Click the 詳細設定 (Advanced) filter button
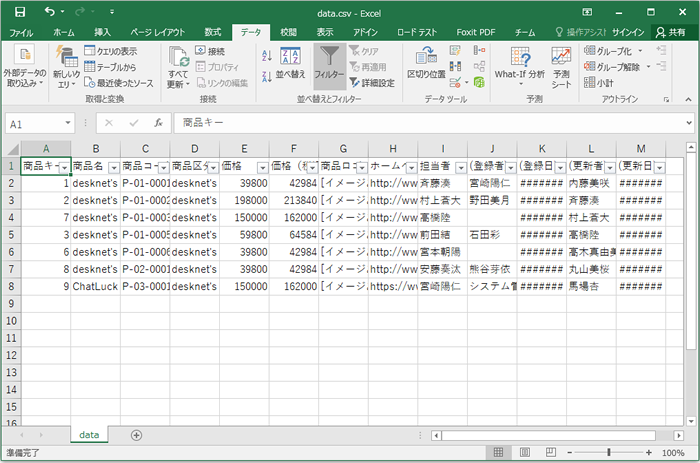Image resolution: width=700 pixels, height=463 pixels. [x=372, y=83]
